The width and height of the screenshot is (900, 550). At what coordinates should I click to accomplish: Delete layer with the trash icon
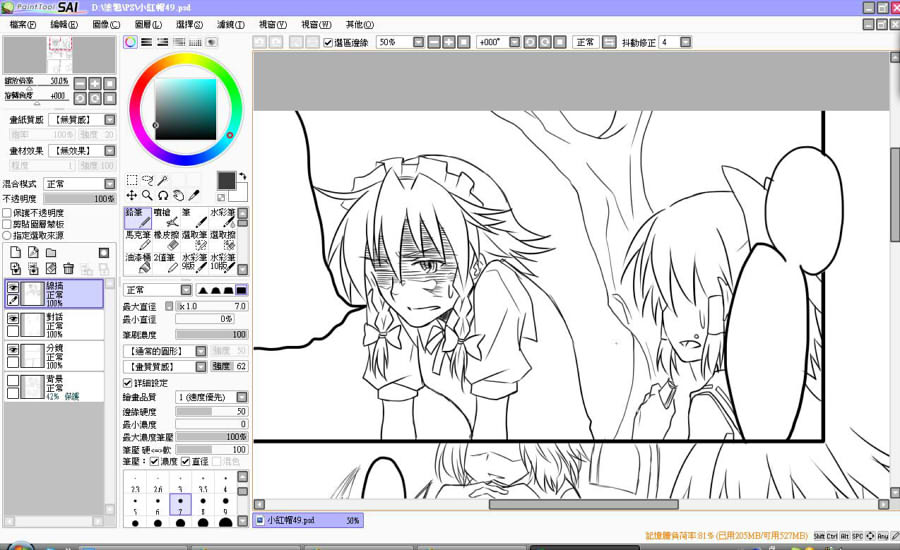pyautogui.click(x=68, y=268)
